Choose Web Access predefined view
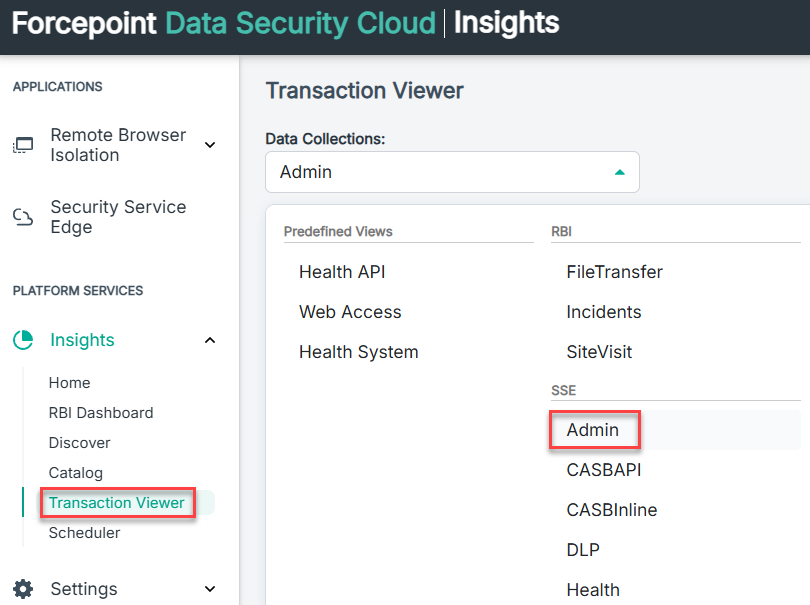This screenshot has height=605, width=810. point(350,312)
